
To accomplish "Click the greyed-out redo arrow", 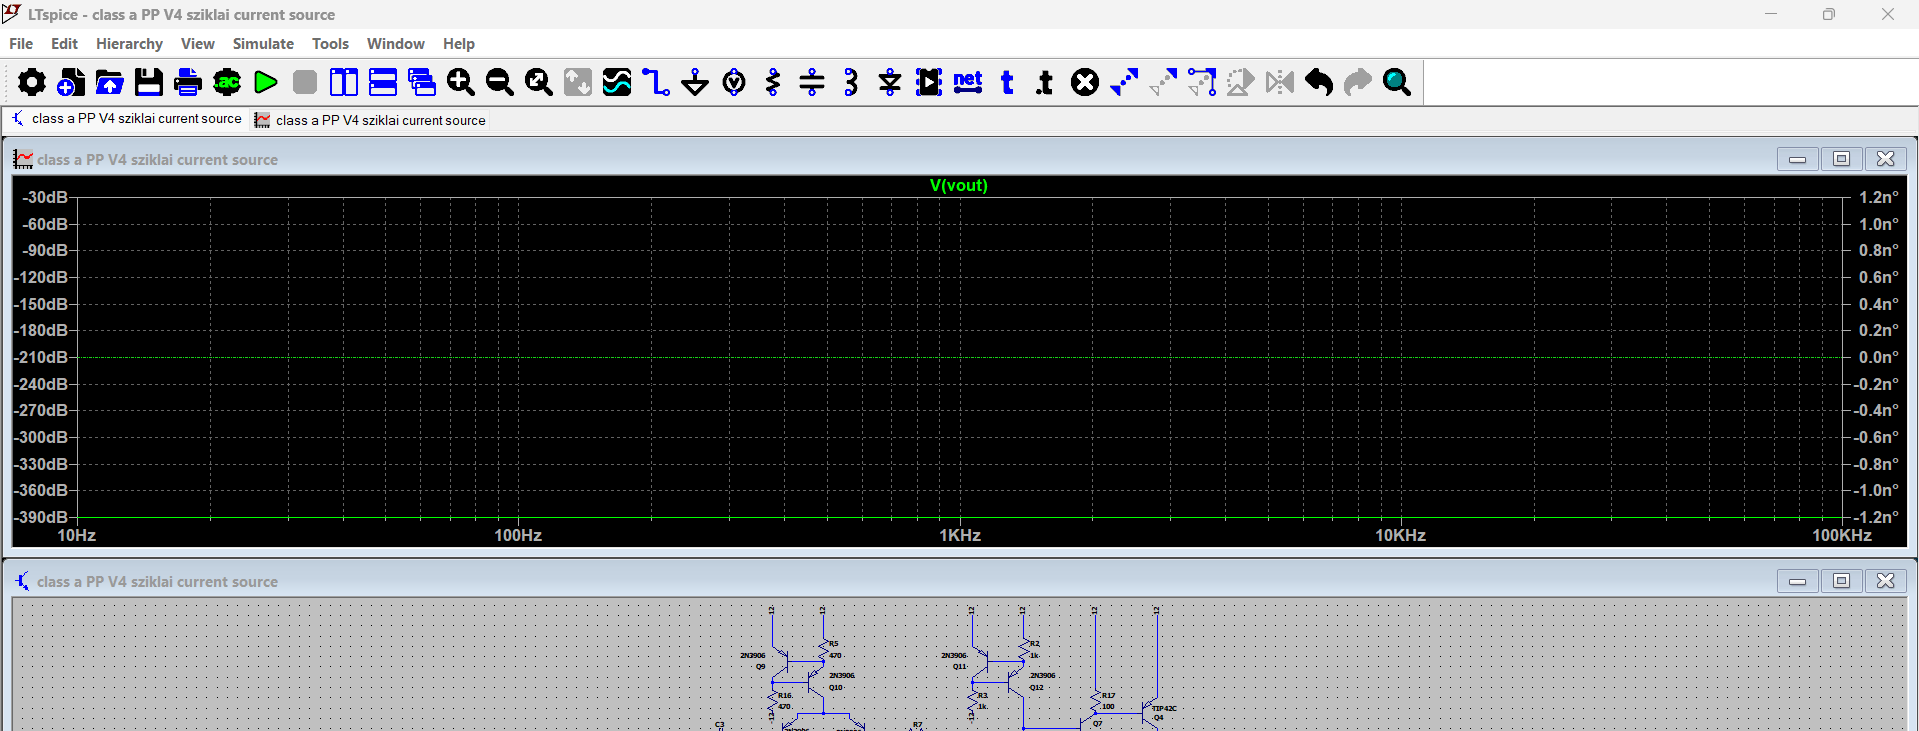I will (1358, 82).
